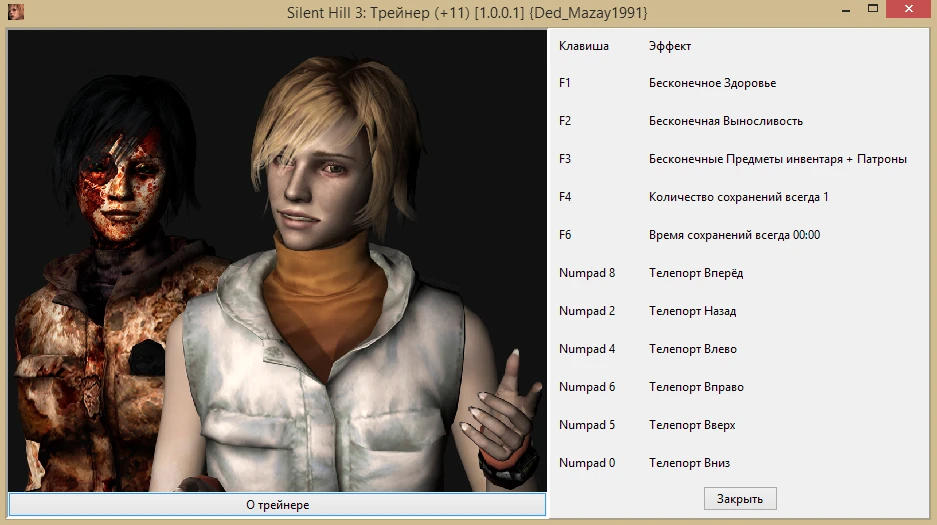Viewport: 937px width, 525px height.
Task: Select the 'Numpad 6' key label
Action: coord(587,387)
